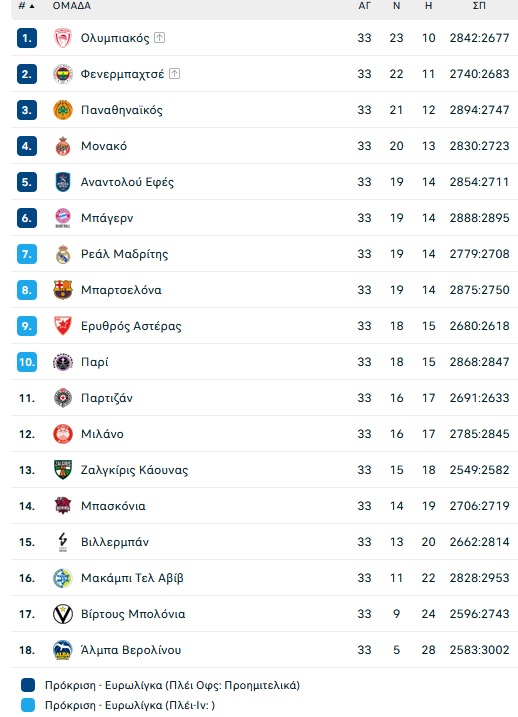The height and width of the screenshot is (717, 518).
Task: Open the Ερυθρός Αστέρας team page
Action: (x=131, y=326)
